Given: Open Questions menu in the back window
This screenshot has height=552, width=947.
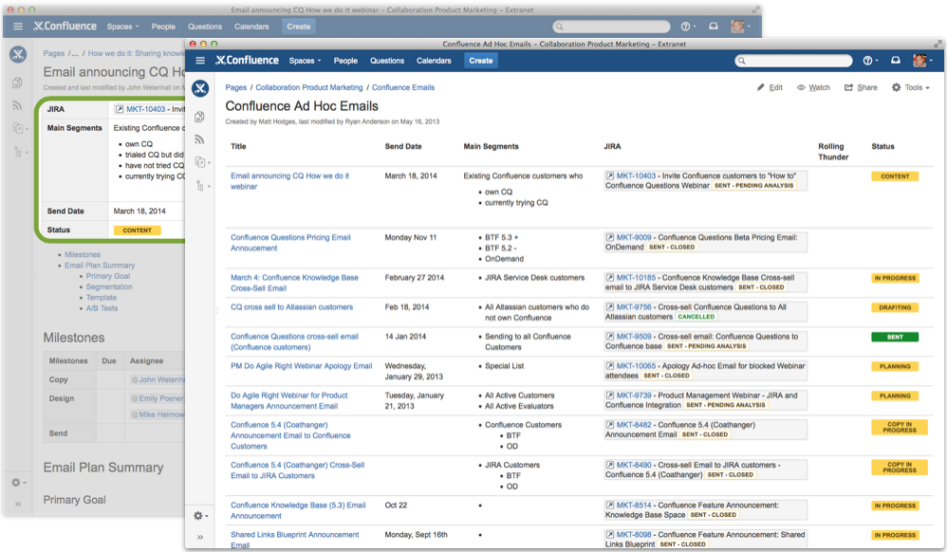Looking at the screenshot, I should (205, 27).
